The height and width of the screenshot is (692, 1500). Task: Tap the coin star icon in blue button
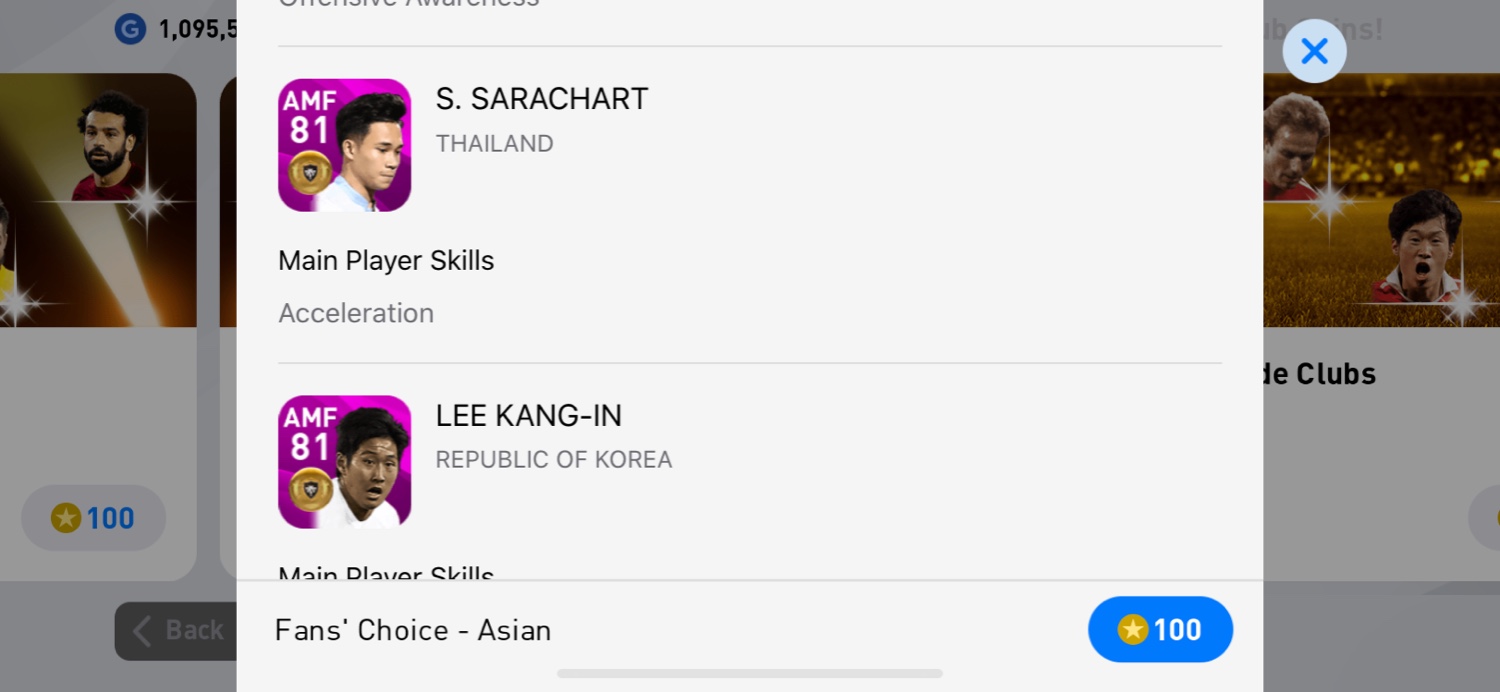tap(1132, 629)
